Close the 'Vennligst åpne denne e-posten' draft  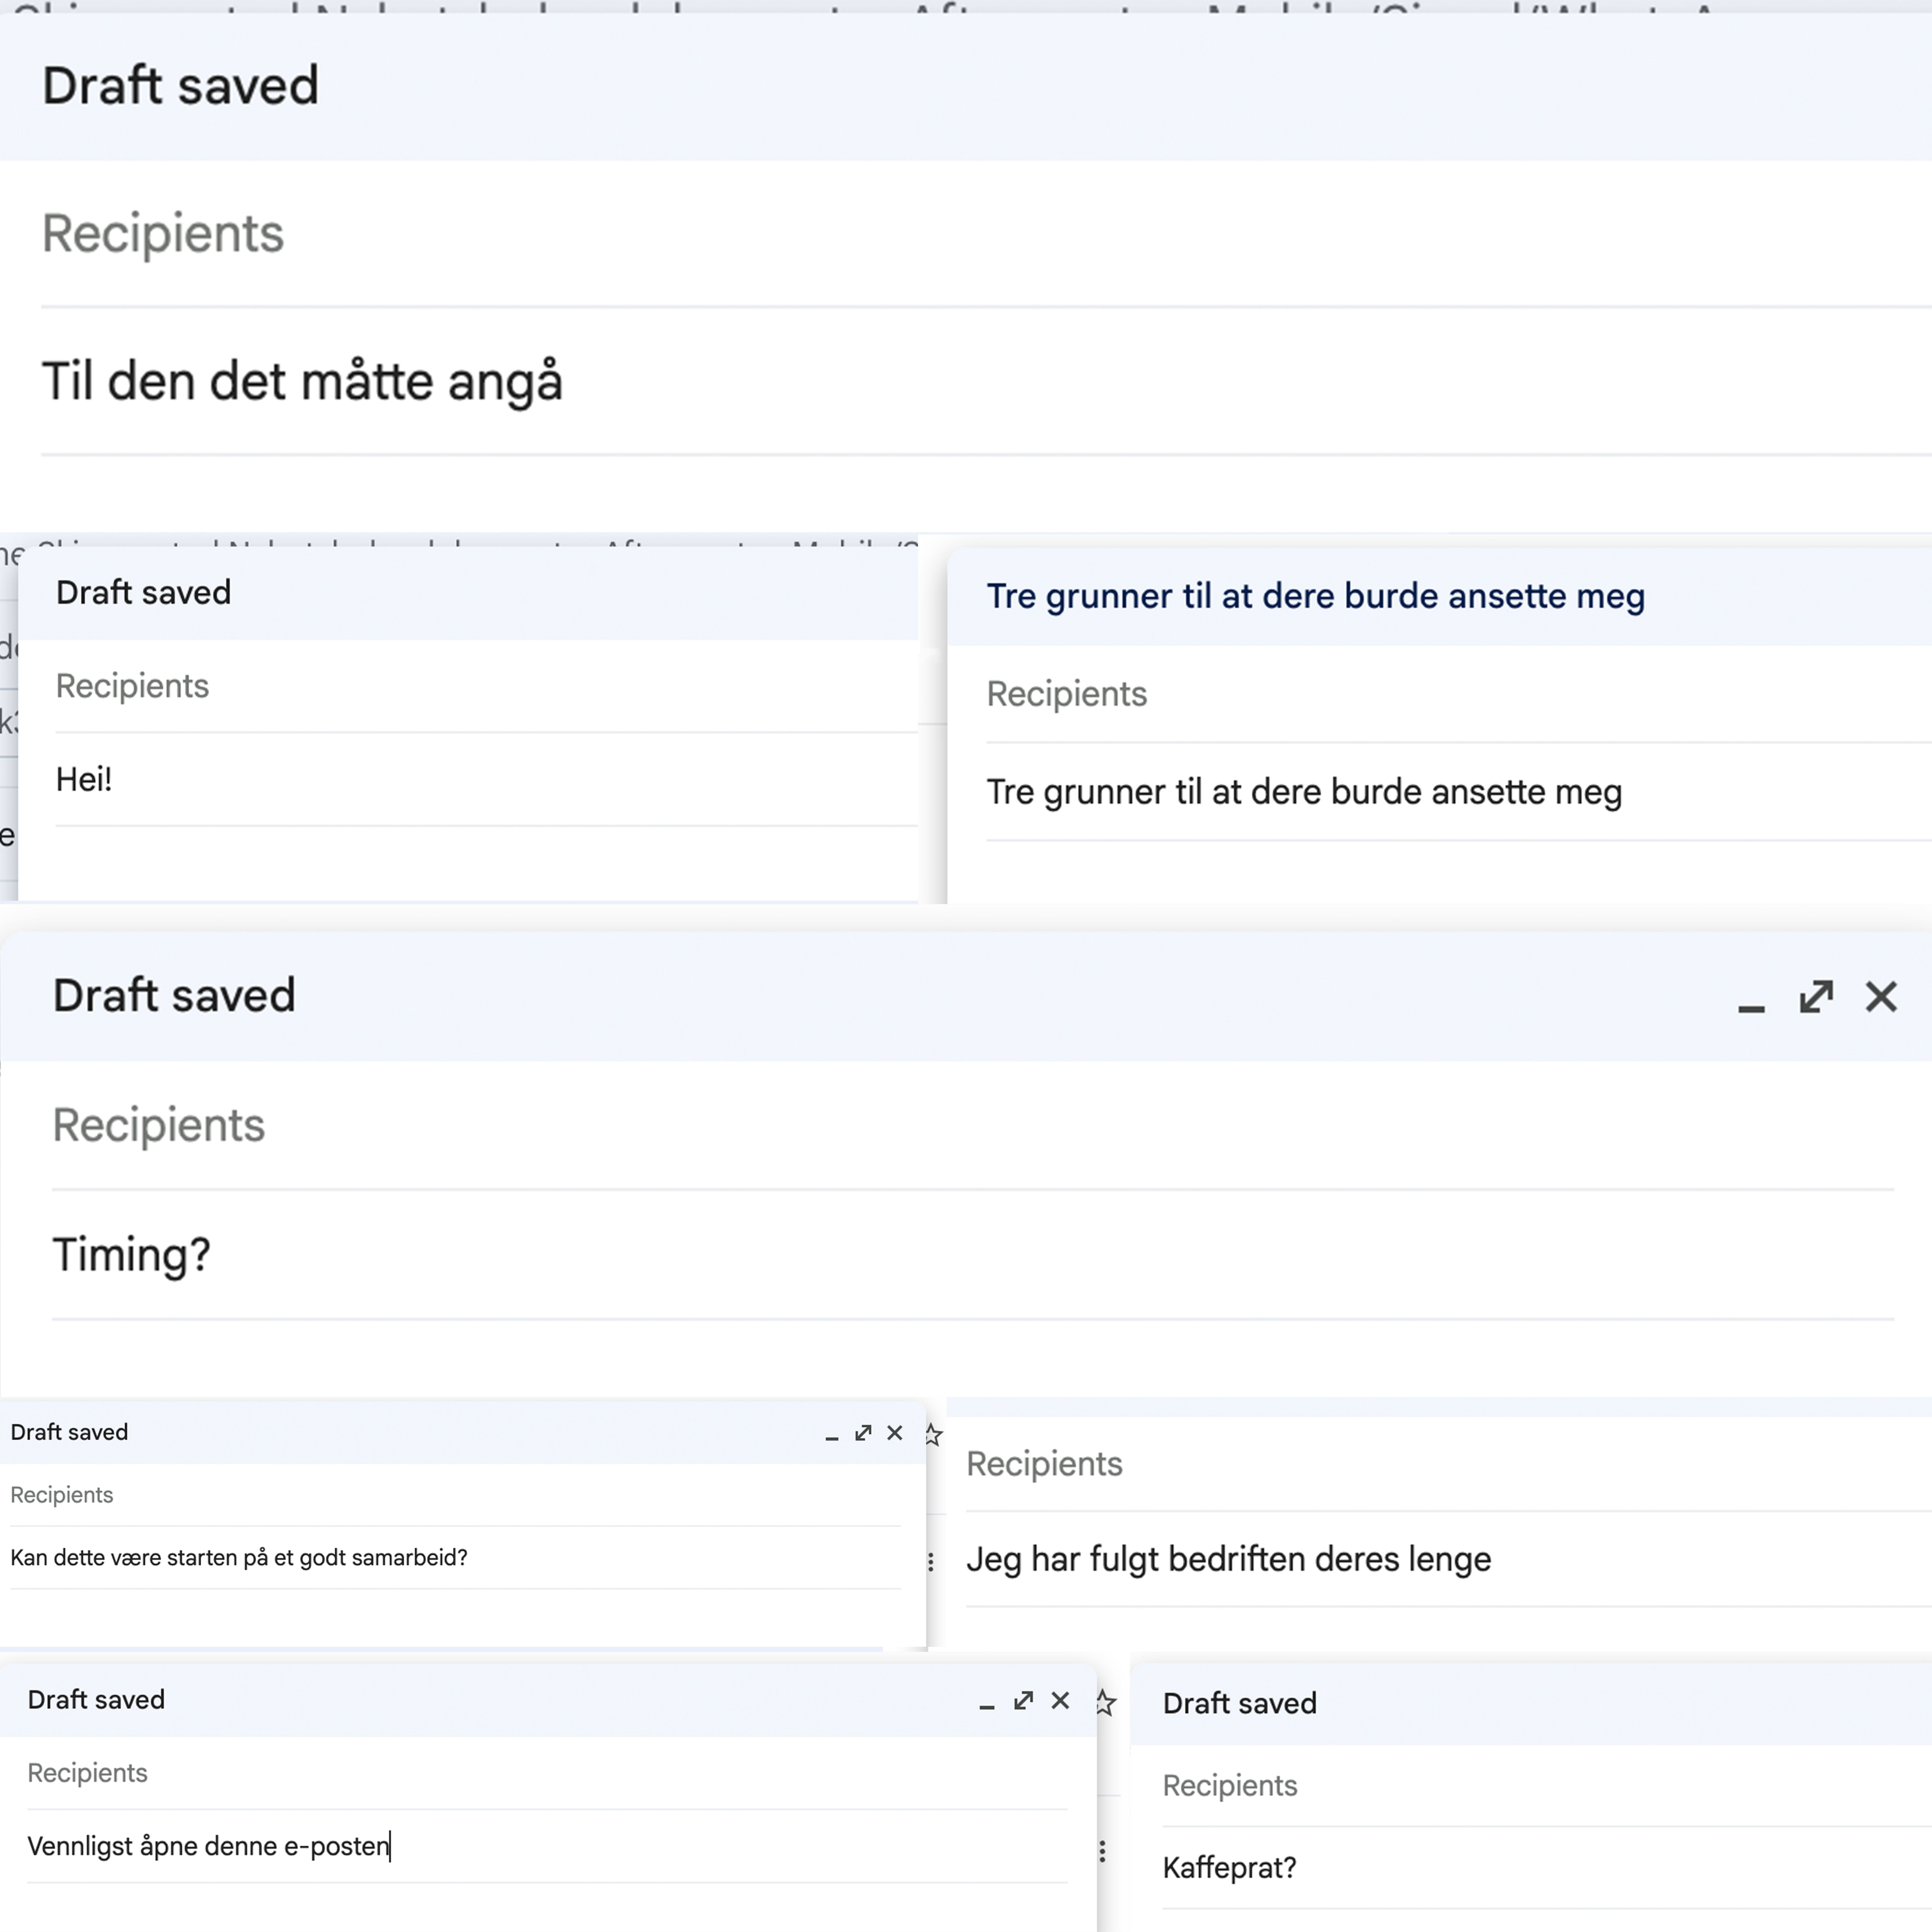1060,1701
